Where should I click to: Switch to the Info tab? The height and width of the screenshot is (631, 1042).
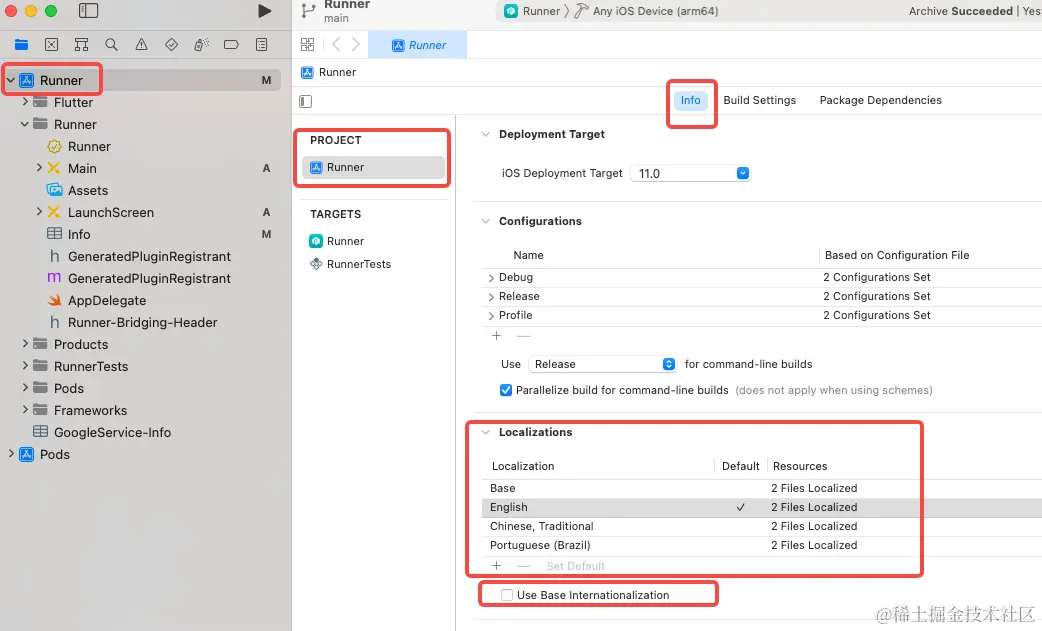[x=690, y=100]
